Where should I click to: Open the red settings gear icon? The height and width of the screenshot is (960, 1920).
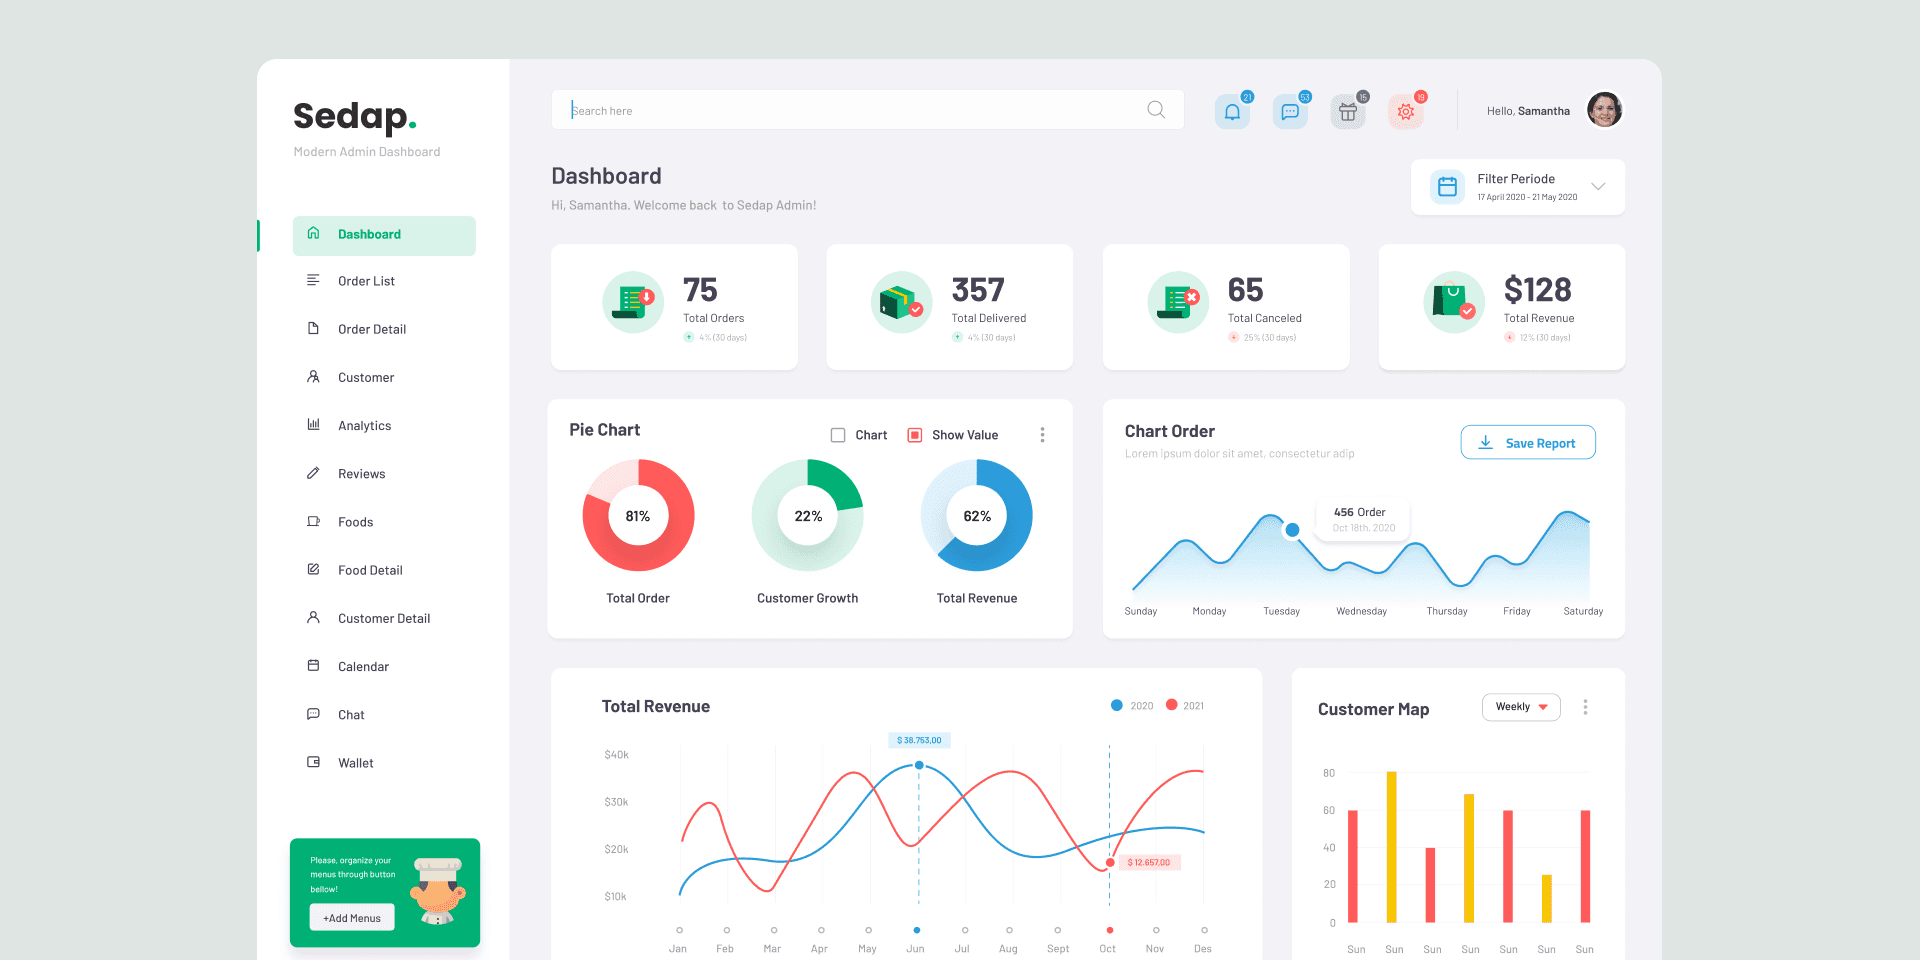coord(1405,112)
